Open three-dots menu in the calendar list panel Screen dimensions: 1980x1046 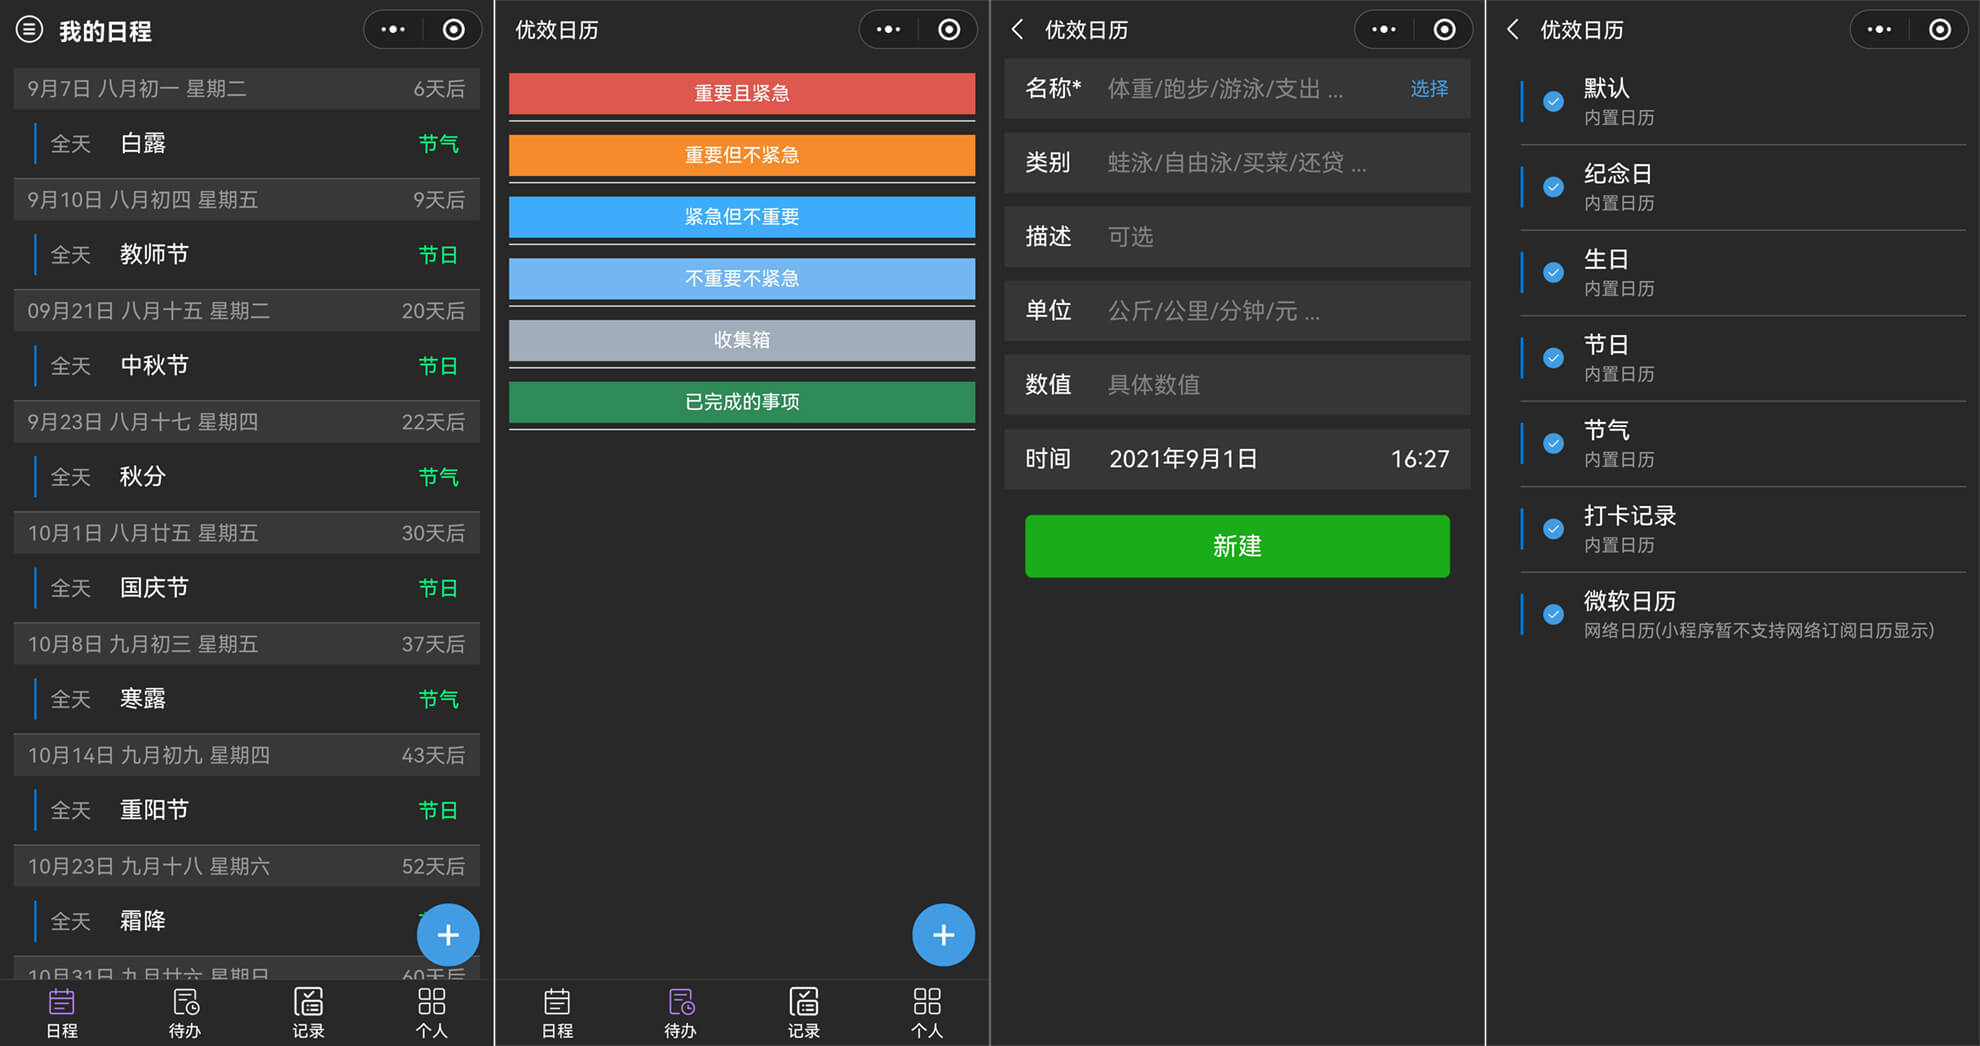pos(1879,30)
